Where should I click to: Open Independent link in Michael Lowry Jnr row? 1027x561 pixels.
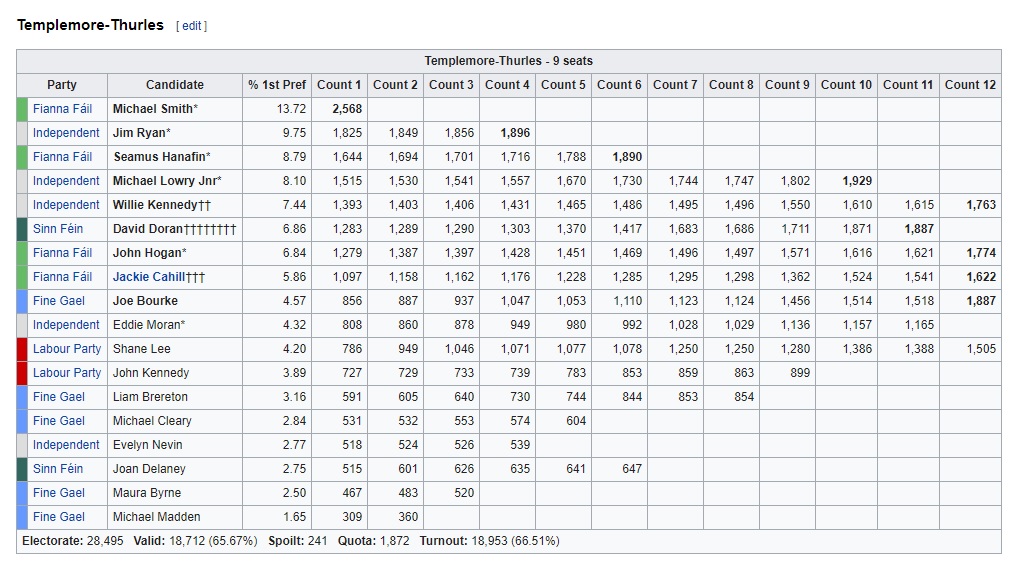(x=66, y=181)
